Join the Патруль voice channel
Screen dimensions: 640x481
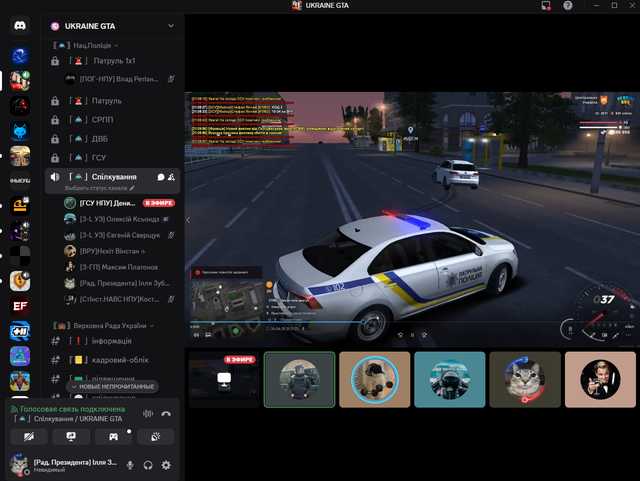point(113,101)
